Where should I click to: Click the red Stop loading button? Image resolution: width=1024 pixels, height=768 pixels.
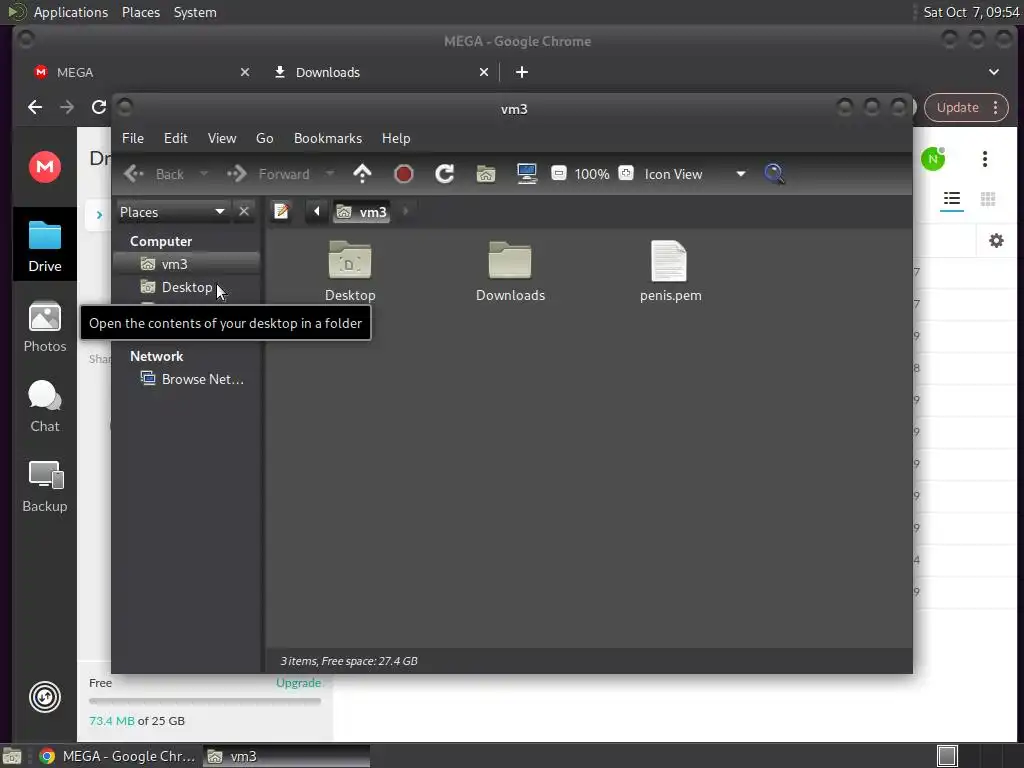404,174
